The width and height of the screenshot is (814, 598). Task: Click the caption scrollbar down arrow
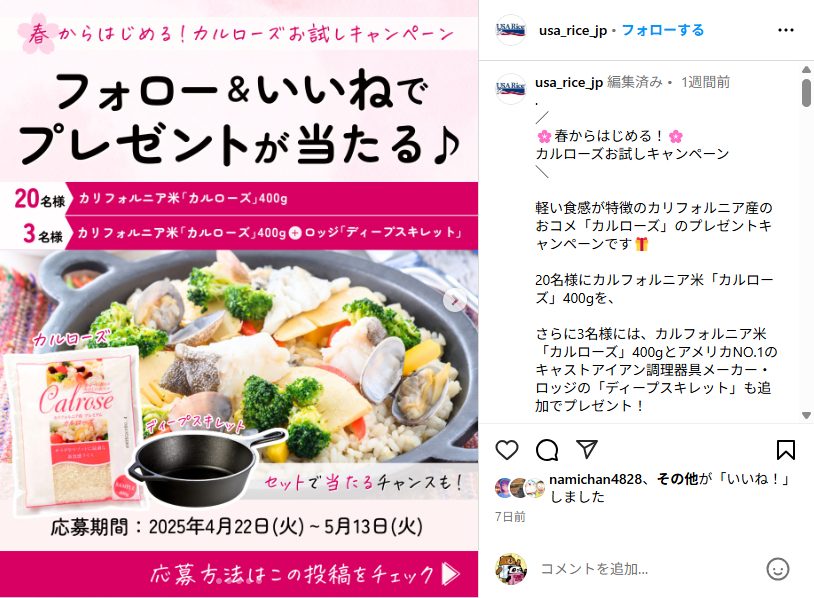click(x=806, y=415)
